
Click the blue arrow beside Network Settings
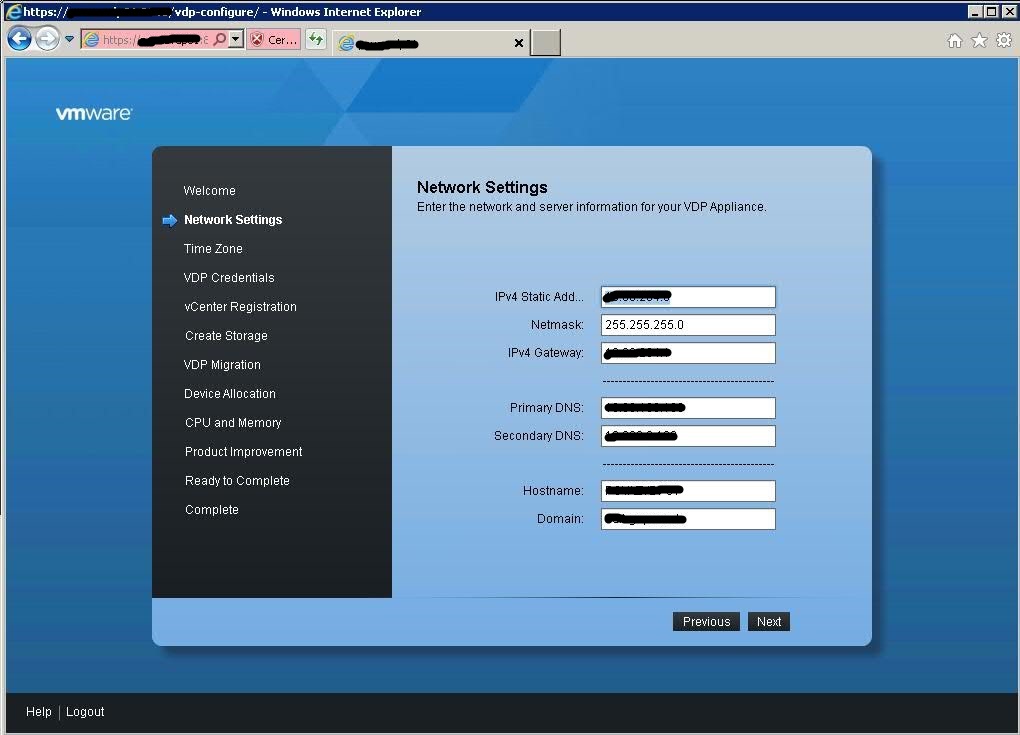pos(169,220)
